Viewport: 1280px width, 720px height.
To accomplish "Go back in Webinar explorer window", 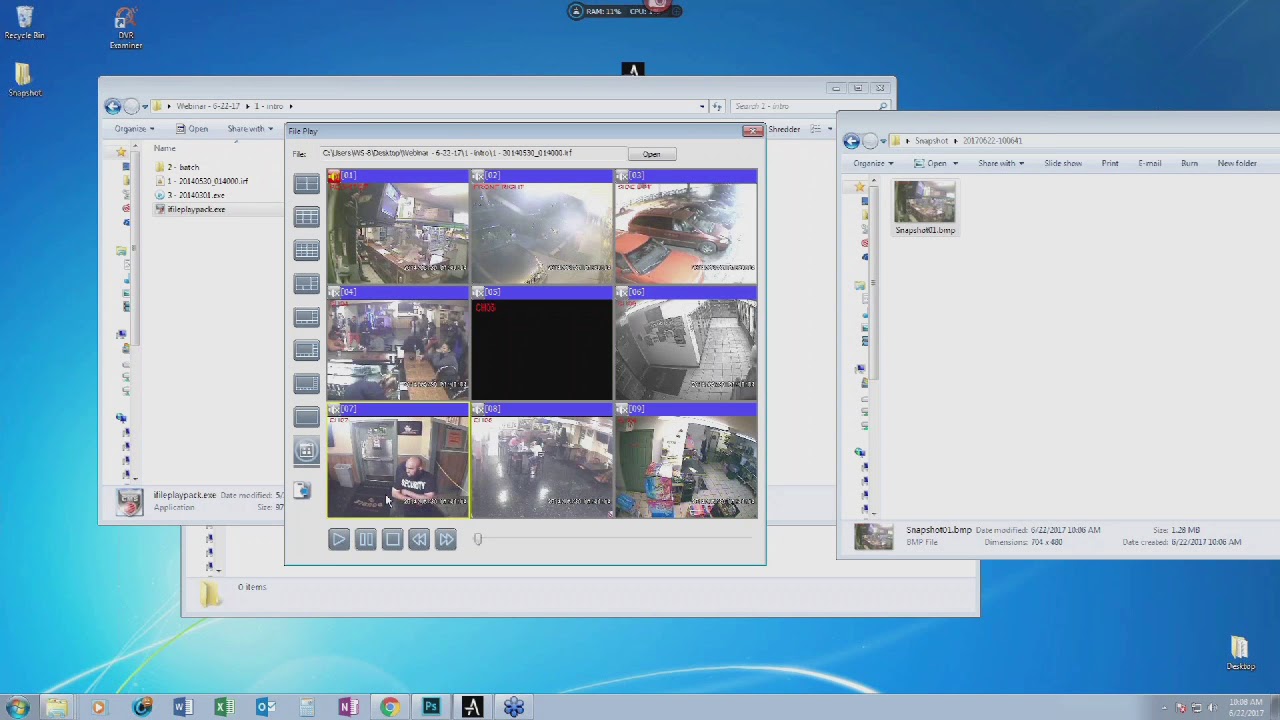I will coord(113,106).
